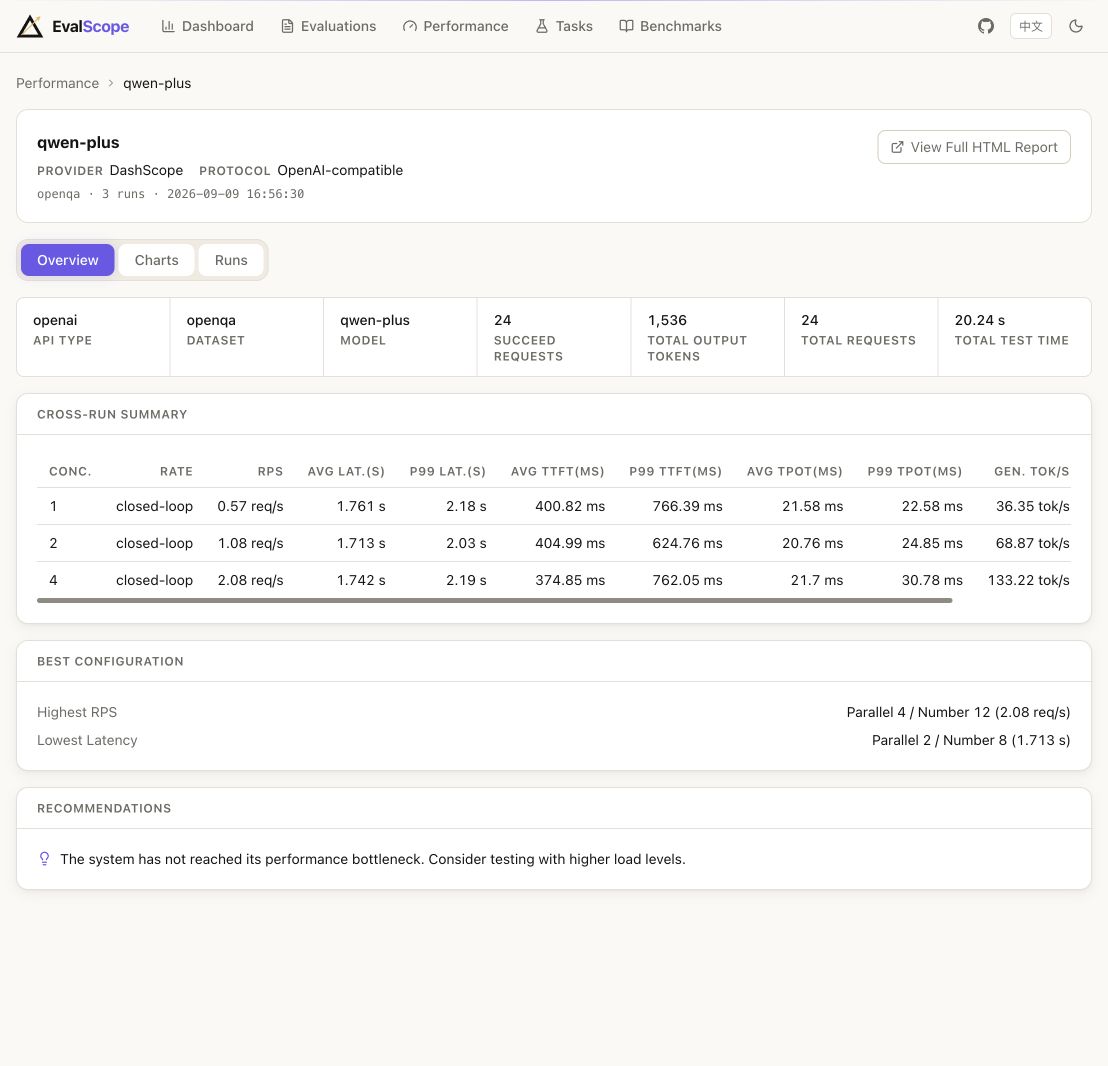Click the 20.24 s TOTAL TEST TIME stat
The image size is (1108, 1066).
(1015, 337)
